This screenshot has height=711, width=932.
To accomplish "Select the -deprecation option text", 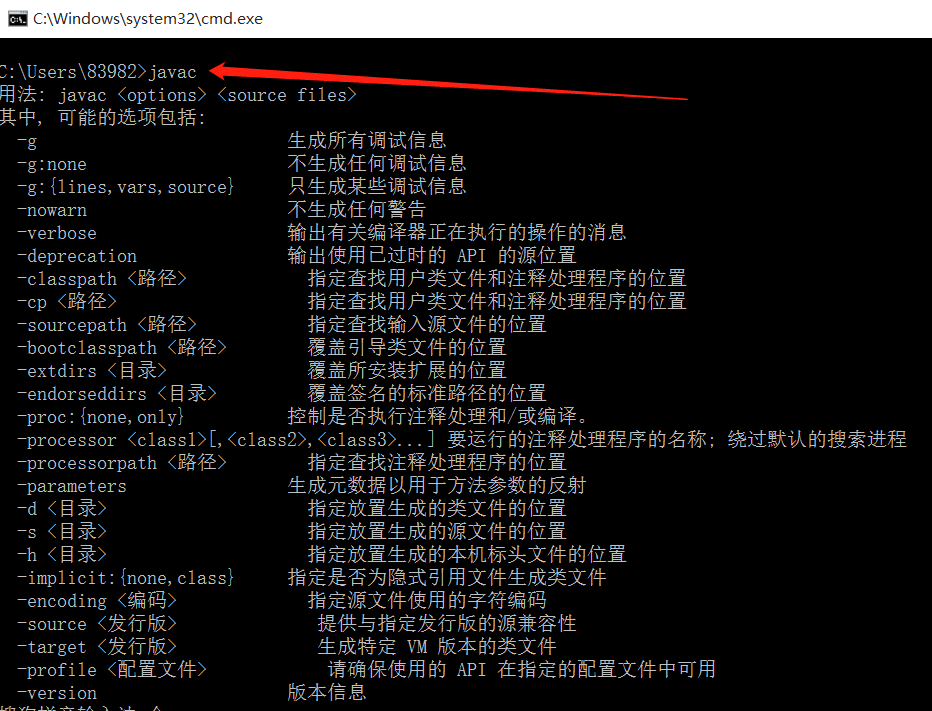I will click(77, 256).
